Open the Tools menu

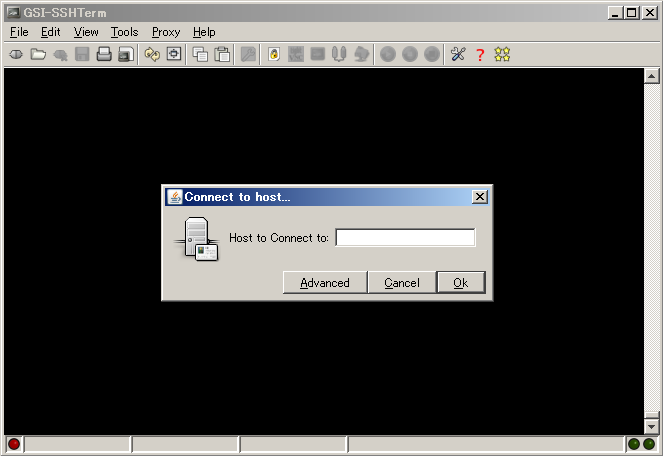click(x=124, y=32)
